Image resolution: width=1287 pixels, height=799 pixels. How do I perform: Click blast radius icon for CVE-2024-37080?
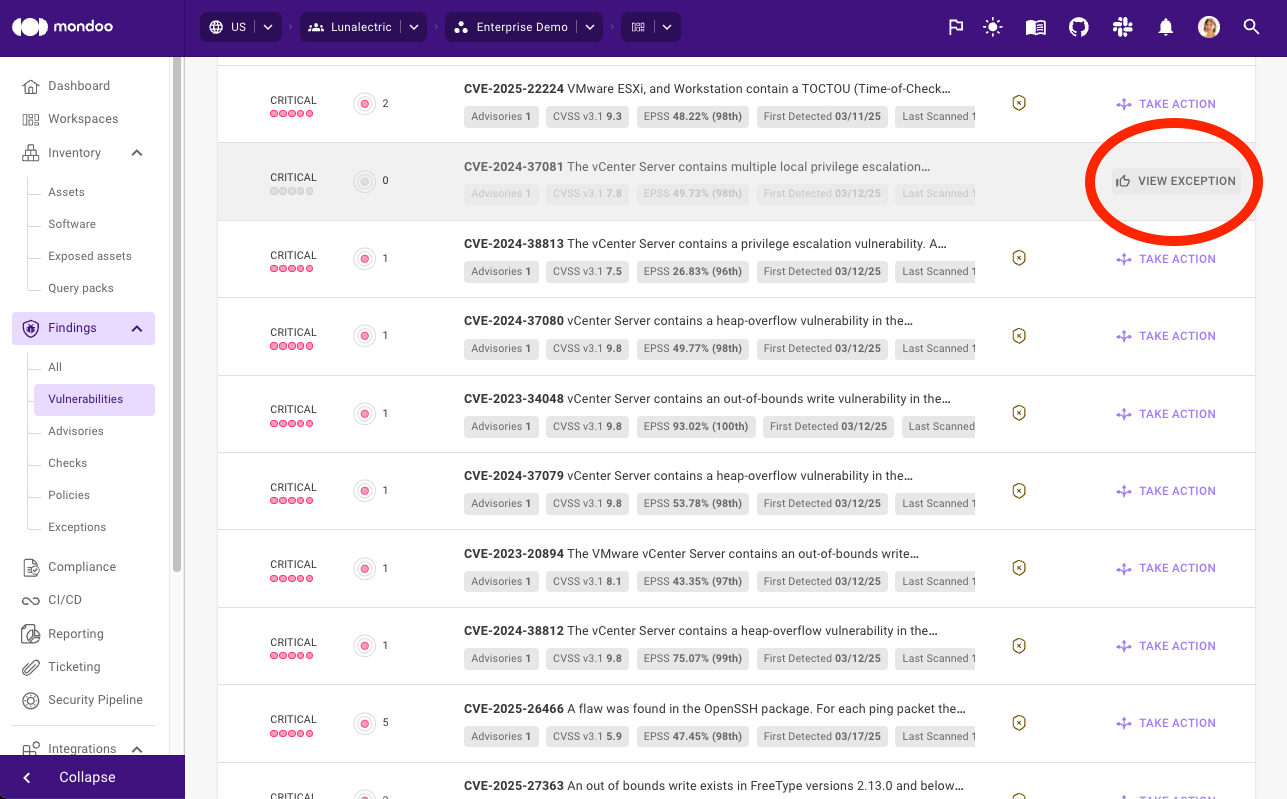click(x=365, y=336)
